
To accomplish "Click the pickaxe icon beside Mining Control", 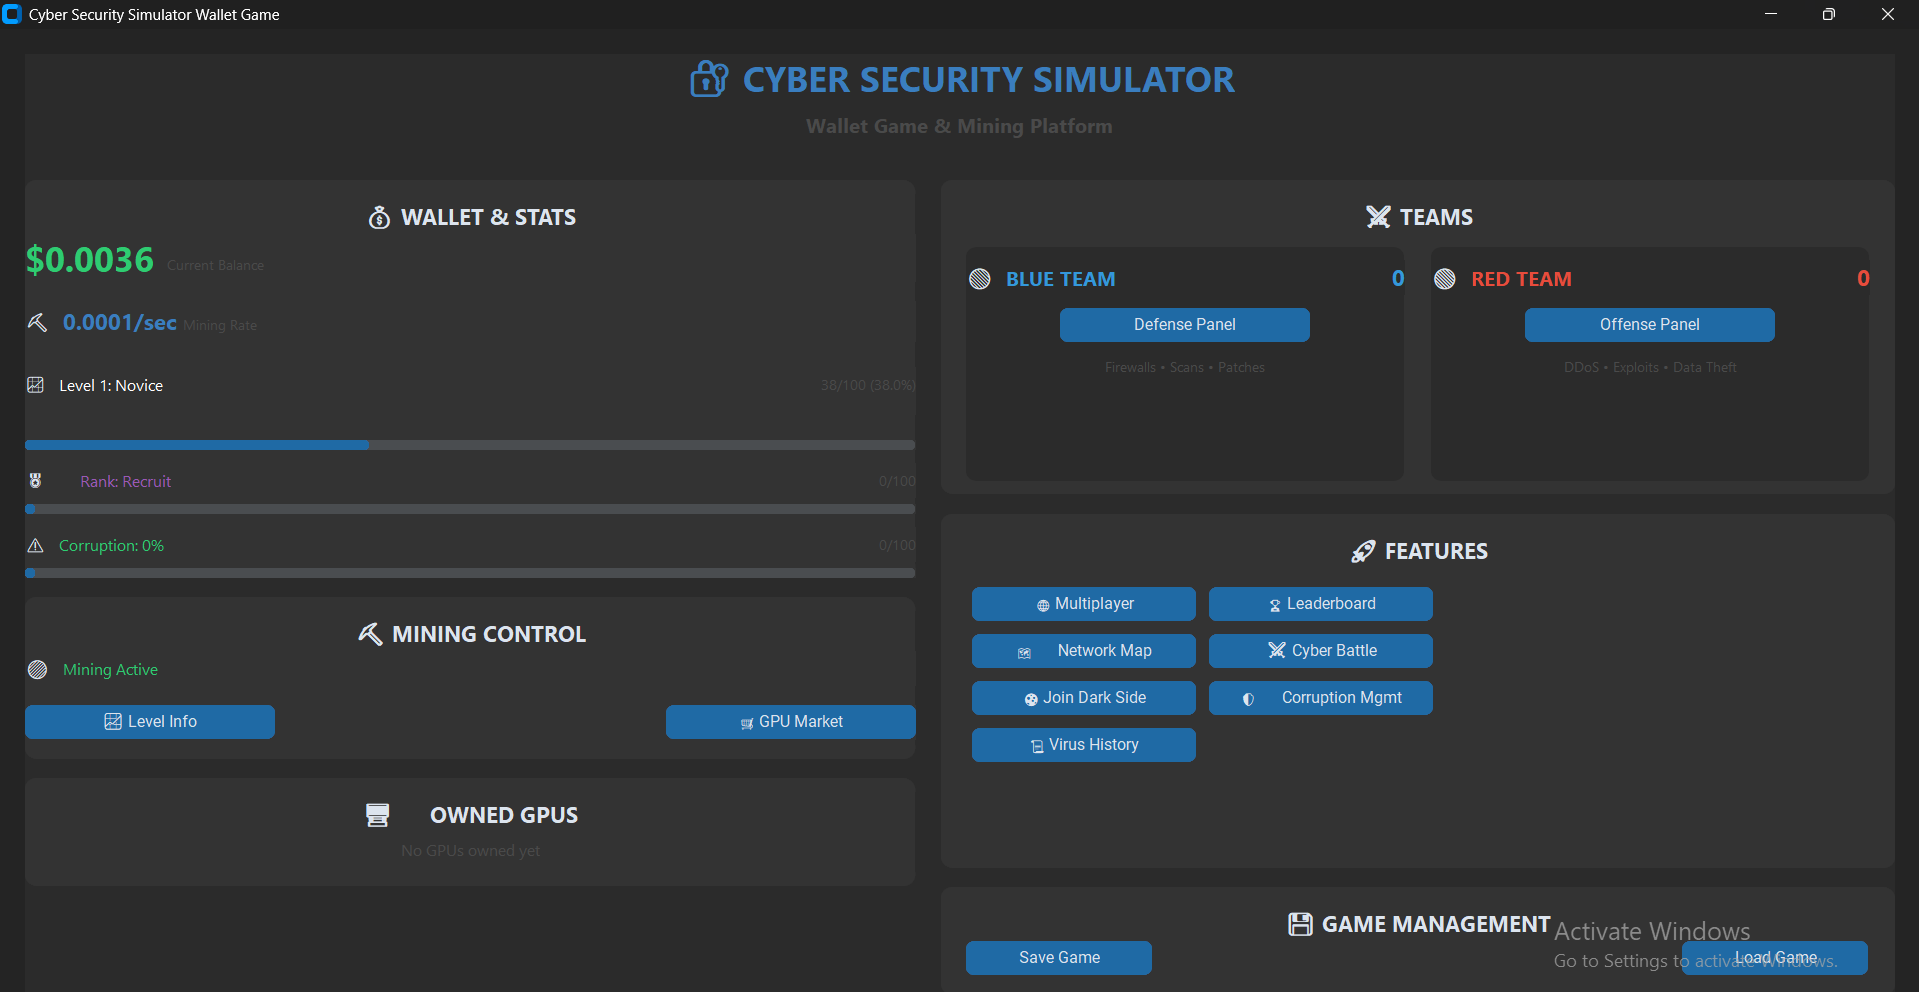I will pos(370,634).
